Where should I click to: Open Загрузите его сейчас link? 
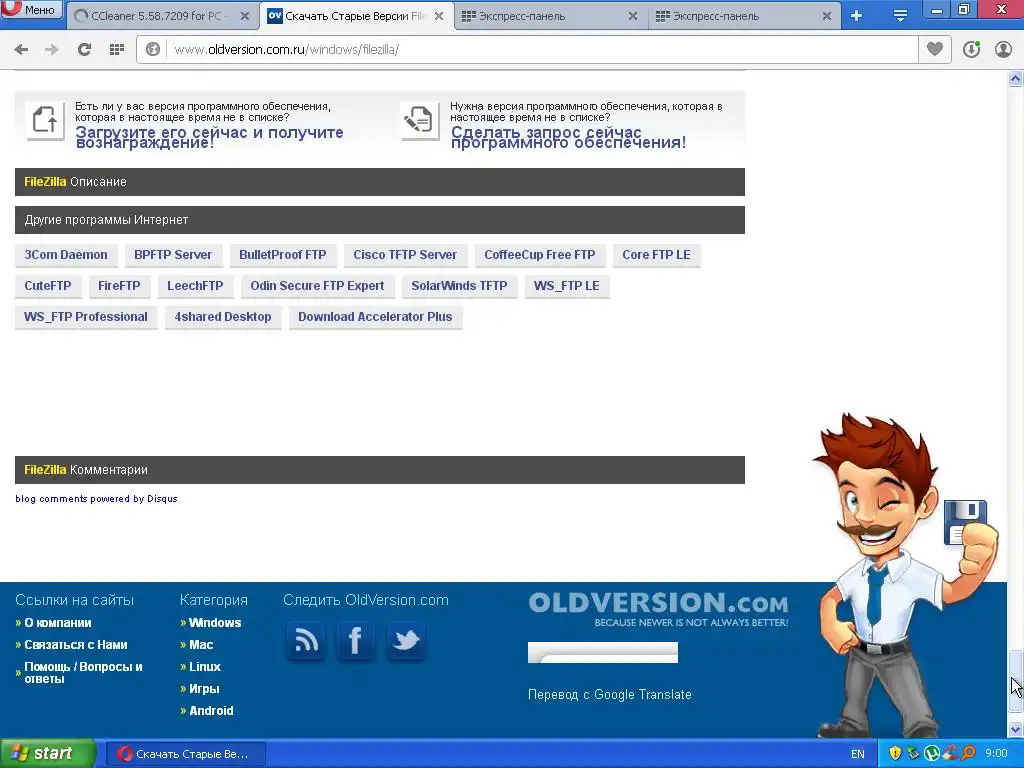click(210, 137)
